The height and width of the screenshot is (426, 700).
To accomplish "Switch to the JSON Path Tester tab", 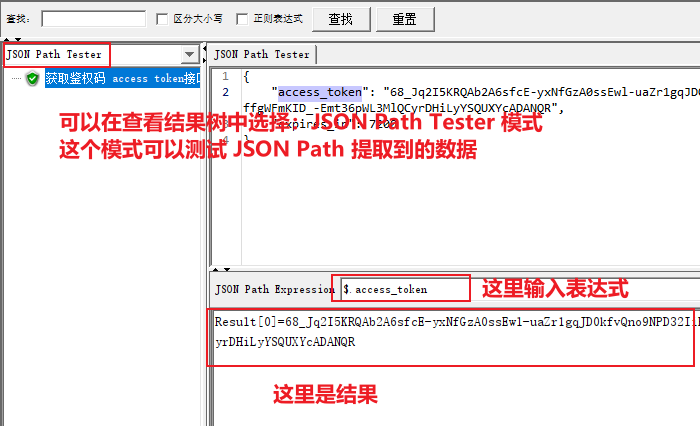I will pos(262,54).
